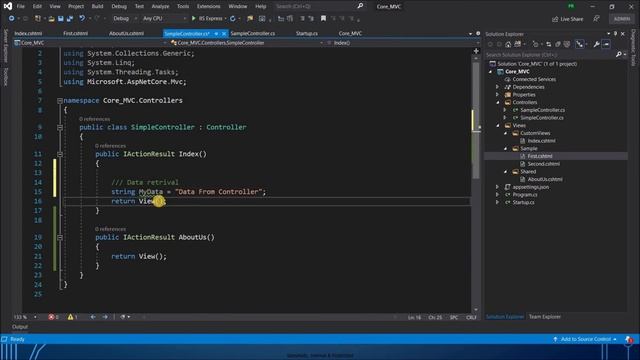The height and width of the screenshot is (360, 640).
Task: Expand the Properties node in Solution Explorer
Action: click(498, 95)
